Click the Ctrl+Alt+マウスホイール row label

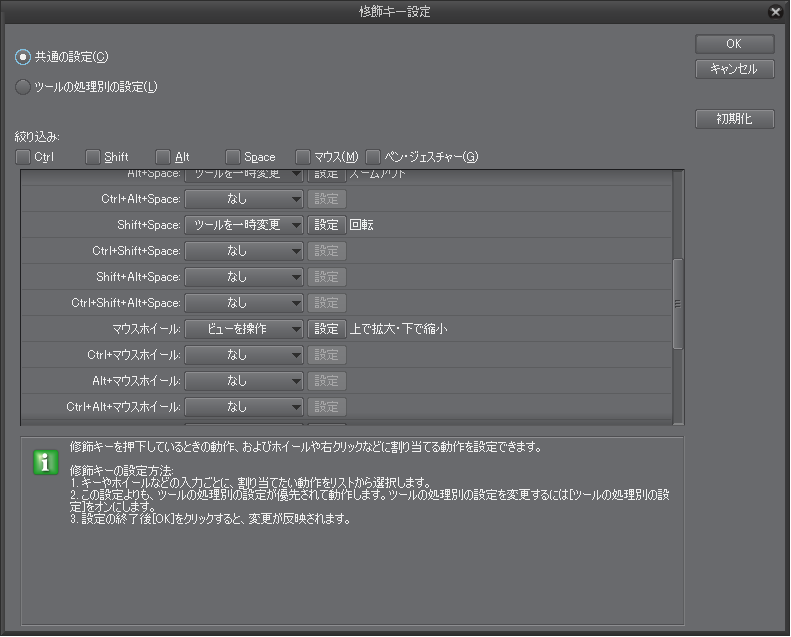pyautogui.click(x=124, y=407)
